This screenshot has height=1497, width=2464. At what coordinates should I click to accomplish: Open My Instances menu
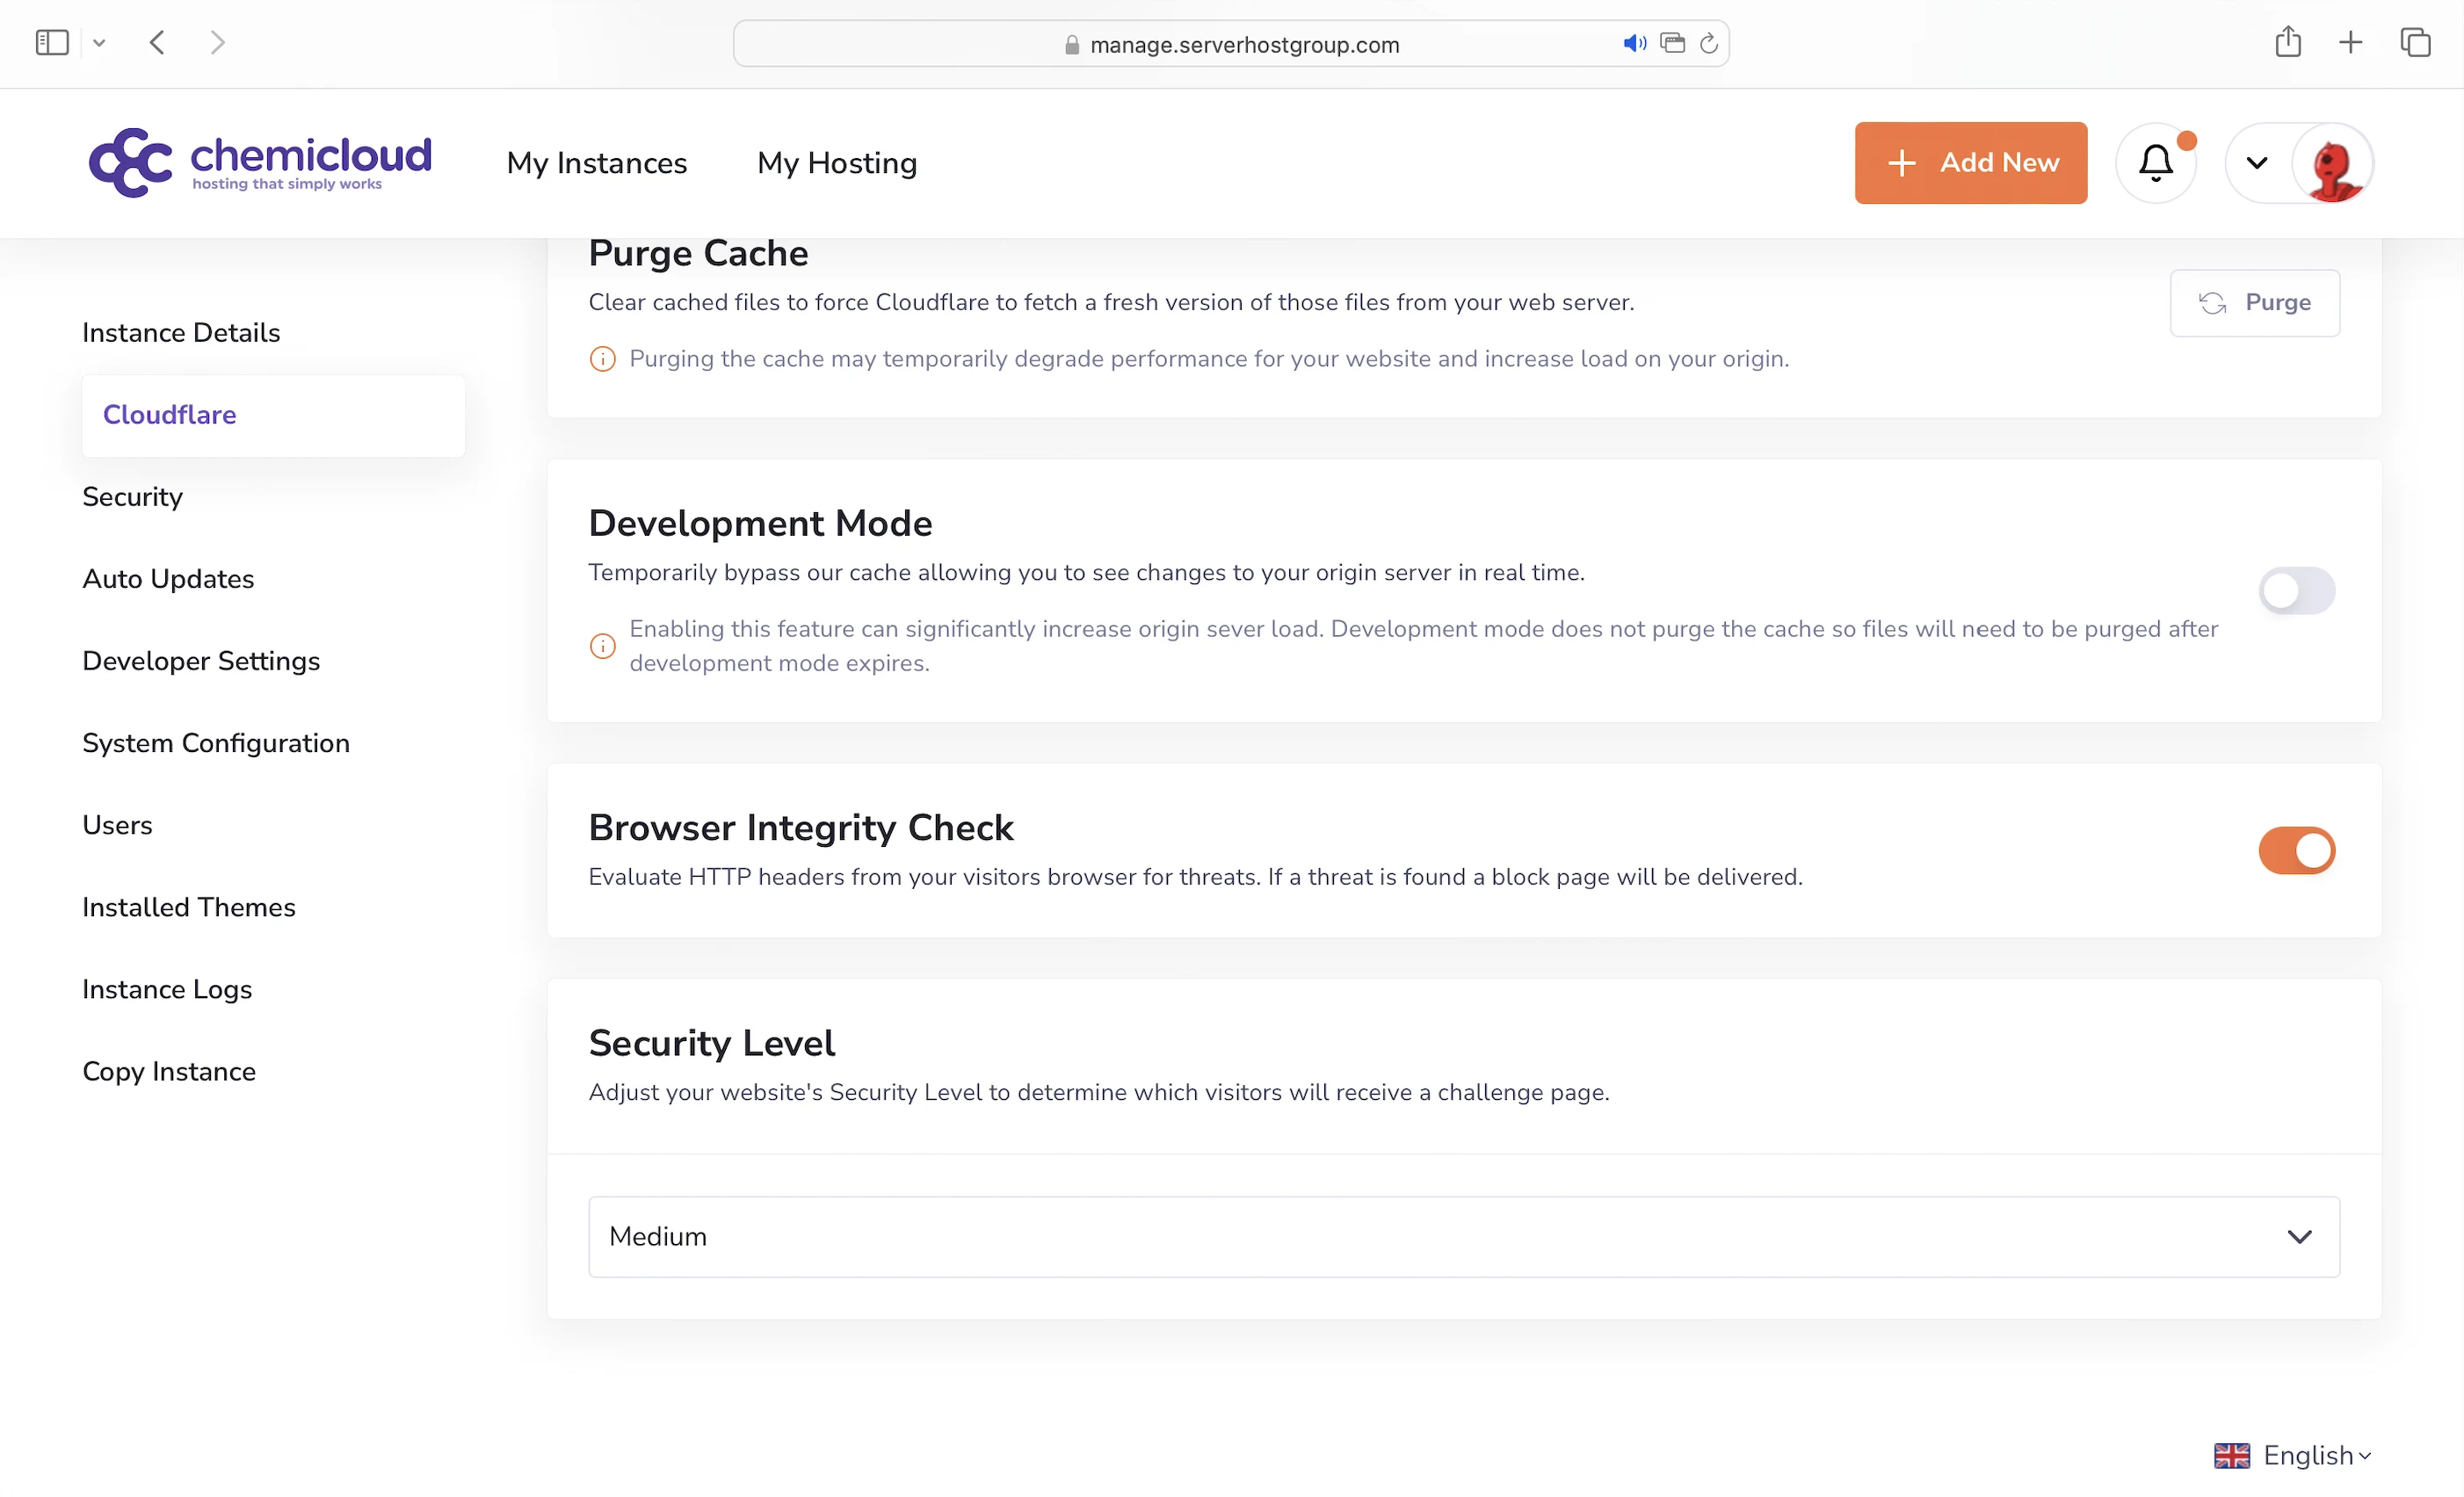coord(597,163)
